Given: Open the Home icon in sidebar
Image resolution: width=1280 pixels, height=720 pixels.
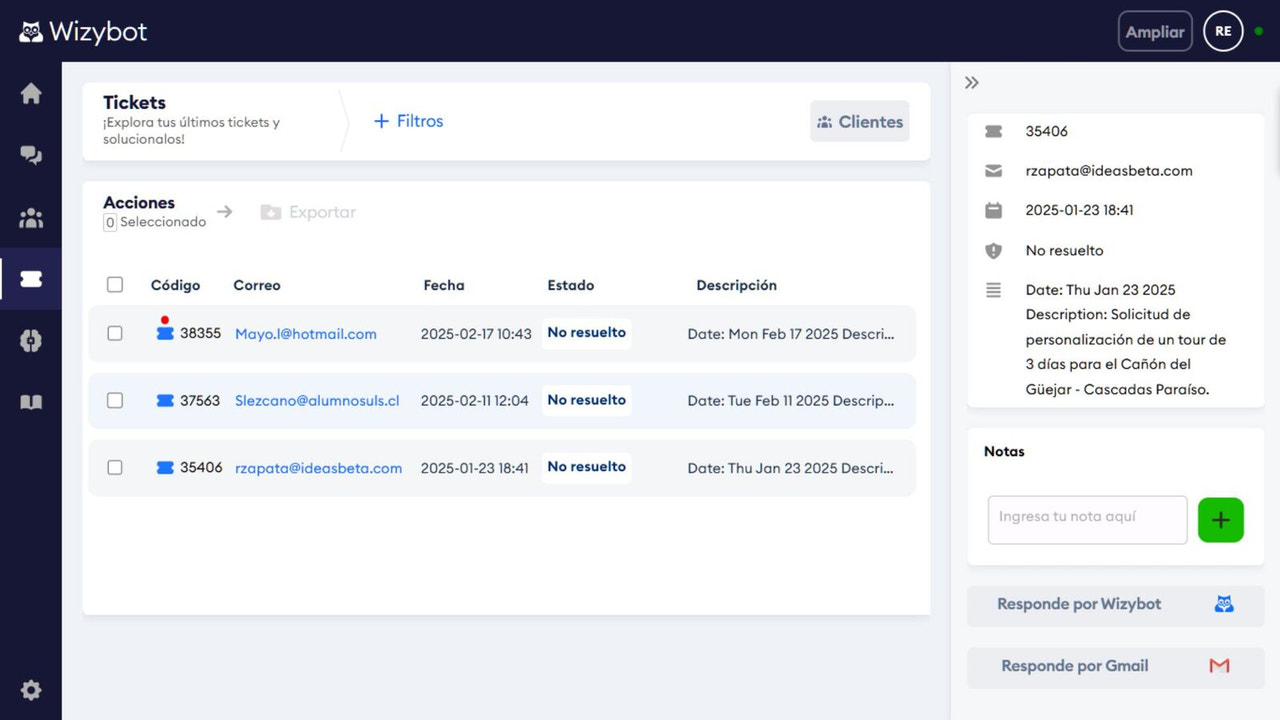Looking at the screenshot, I should pyautogui.click(x=31, y=93).
